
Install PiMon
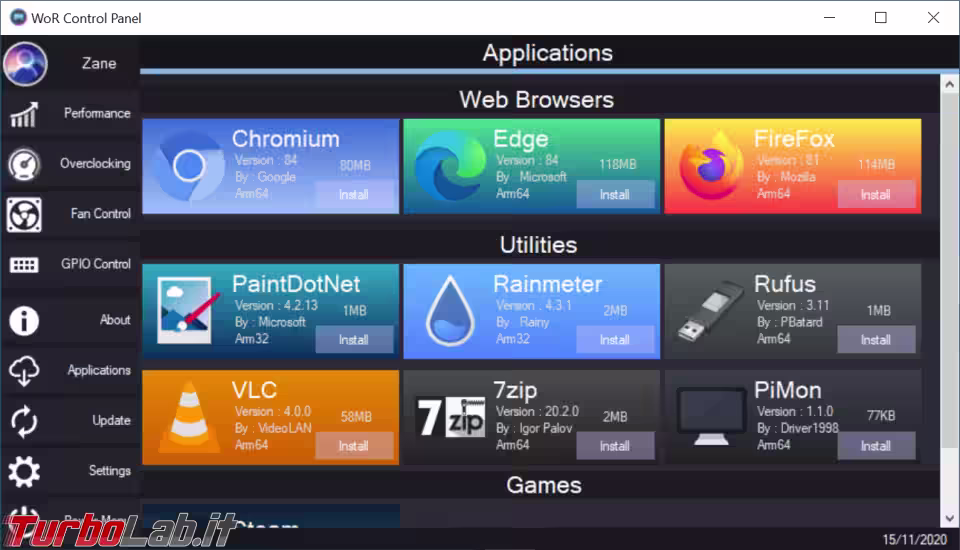(876, 445)
